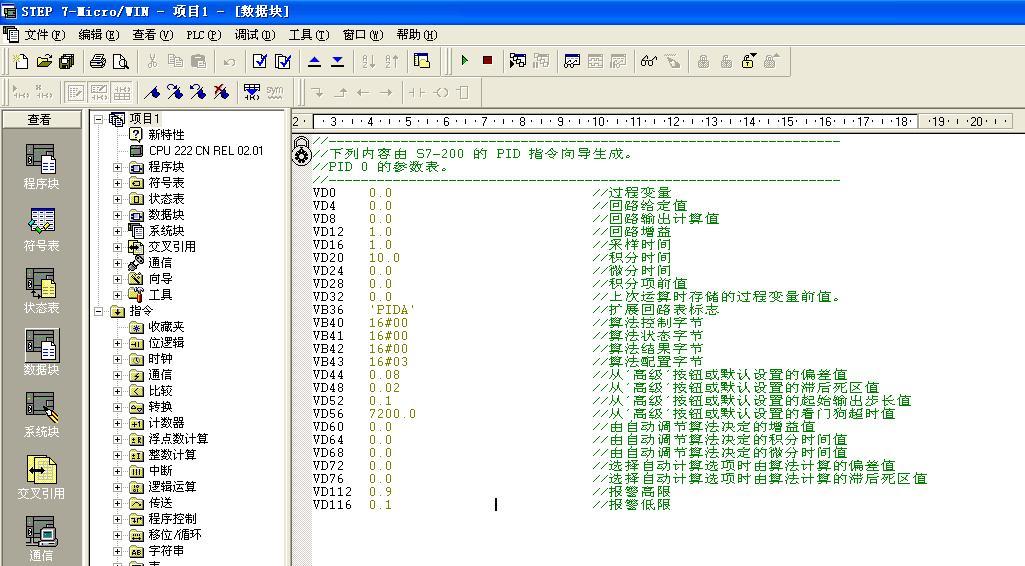Select 系统块 in project tree

[x=166, y=231]
